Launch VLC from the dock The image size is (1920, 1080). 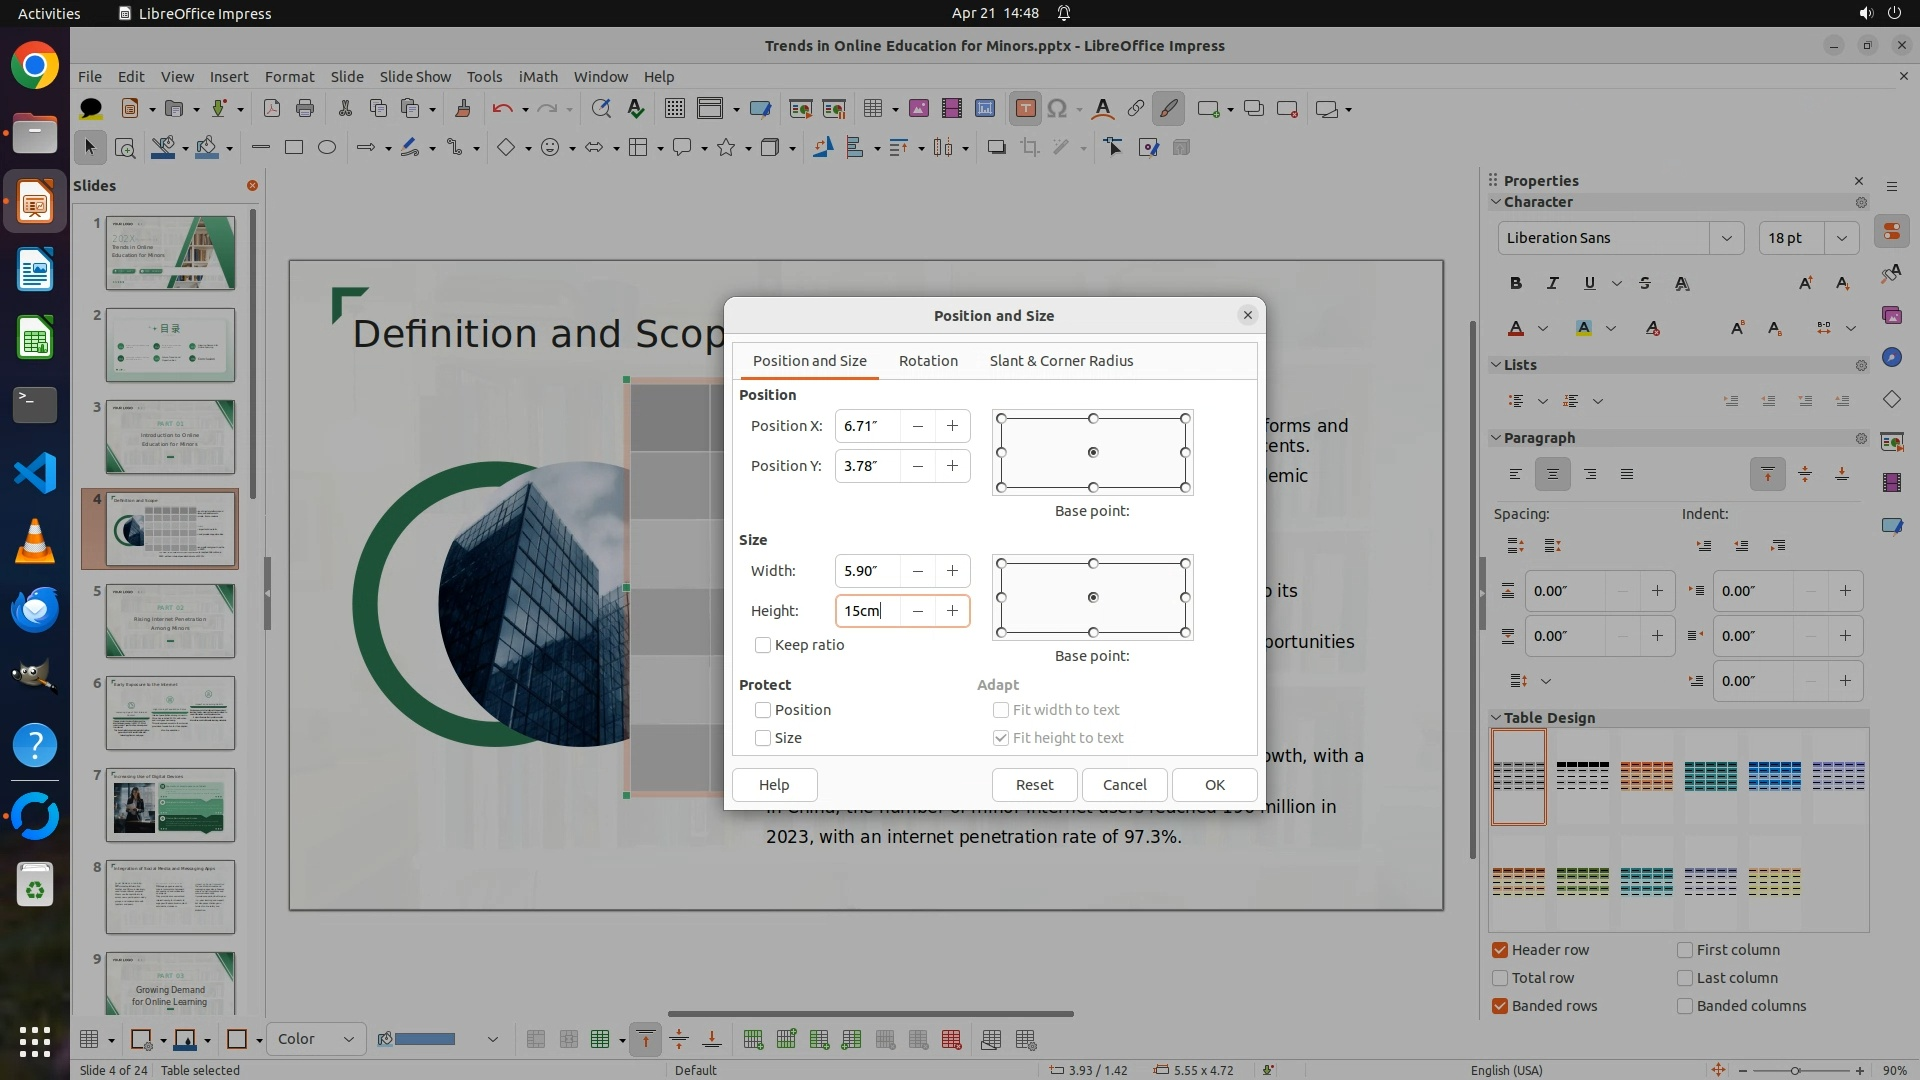click(35, 541)
